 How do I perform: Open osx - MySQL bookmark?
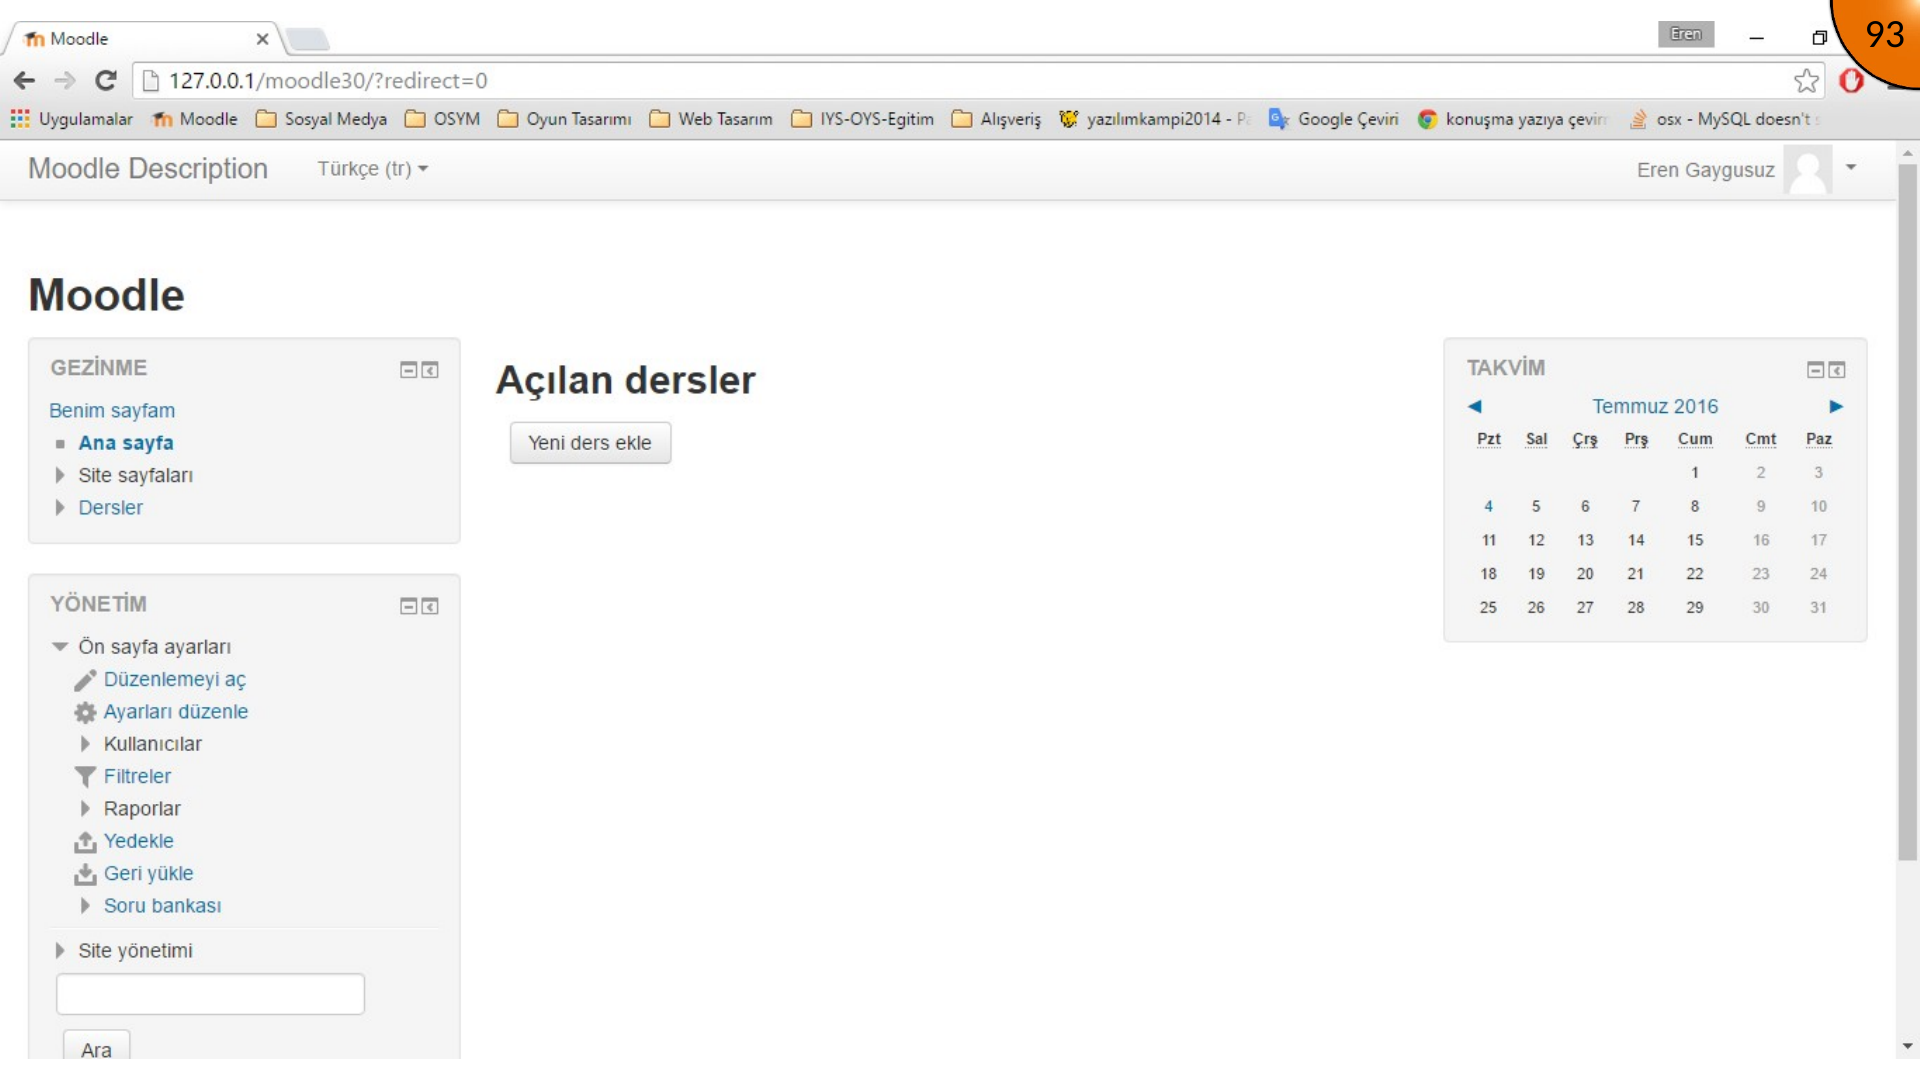[1724, 119]
